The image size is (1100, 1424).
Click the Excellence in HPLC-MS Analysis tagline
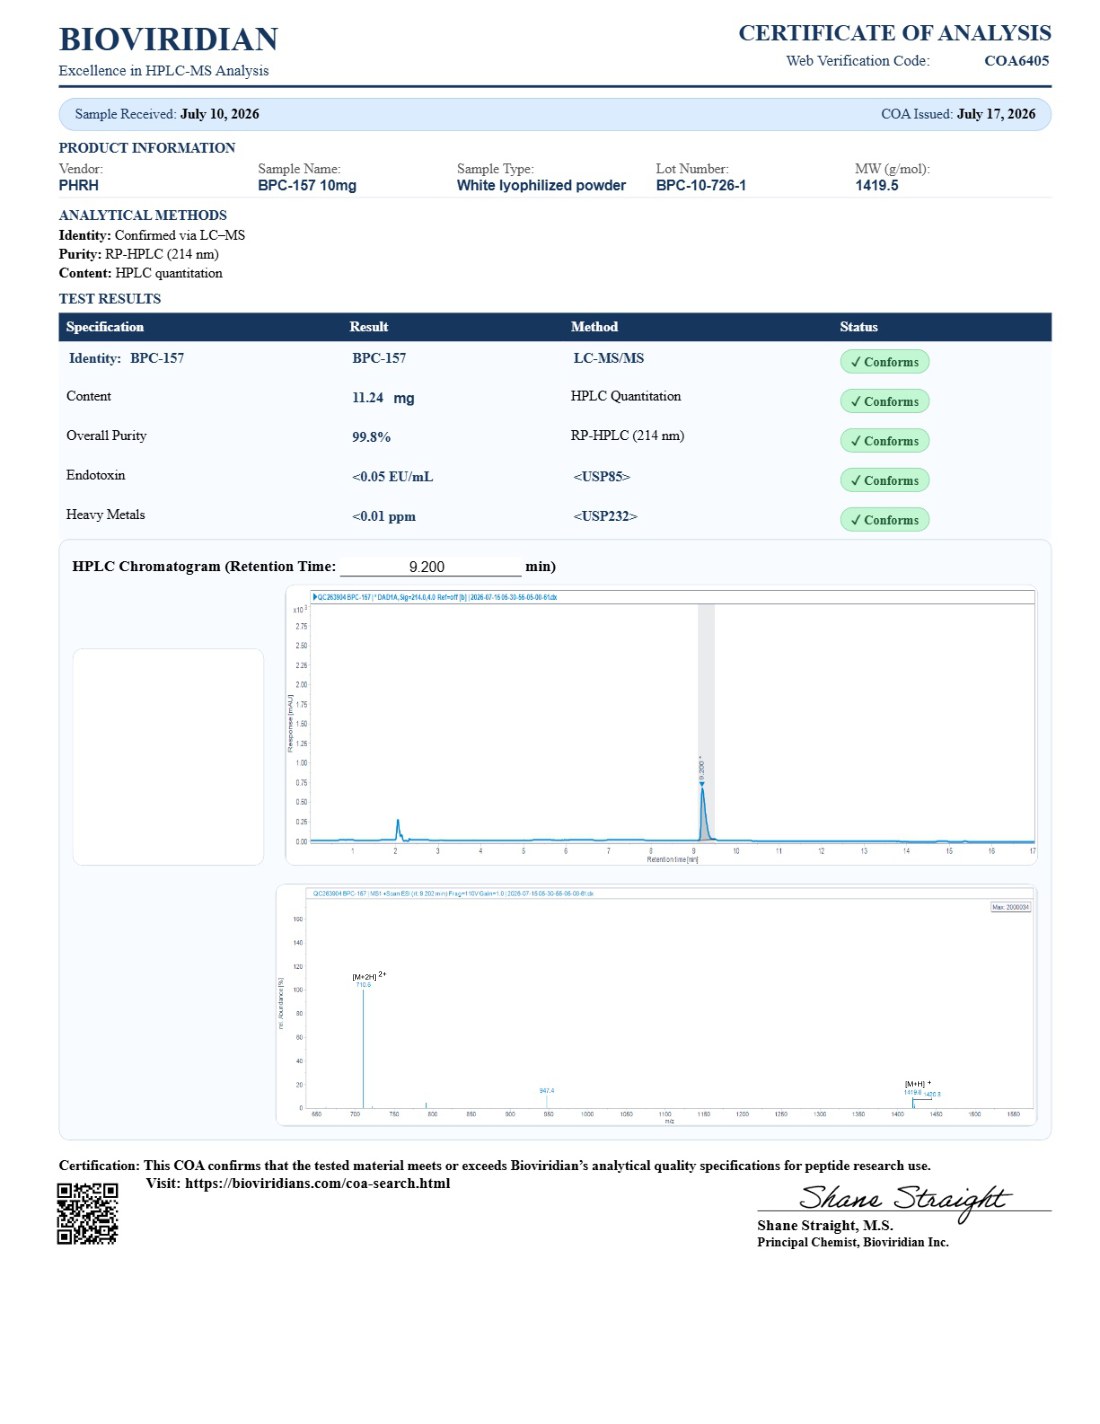click(164, 71)
